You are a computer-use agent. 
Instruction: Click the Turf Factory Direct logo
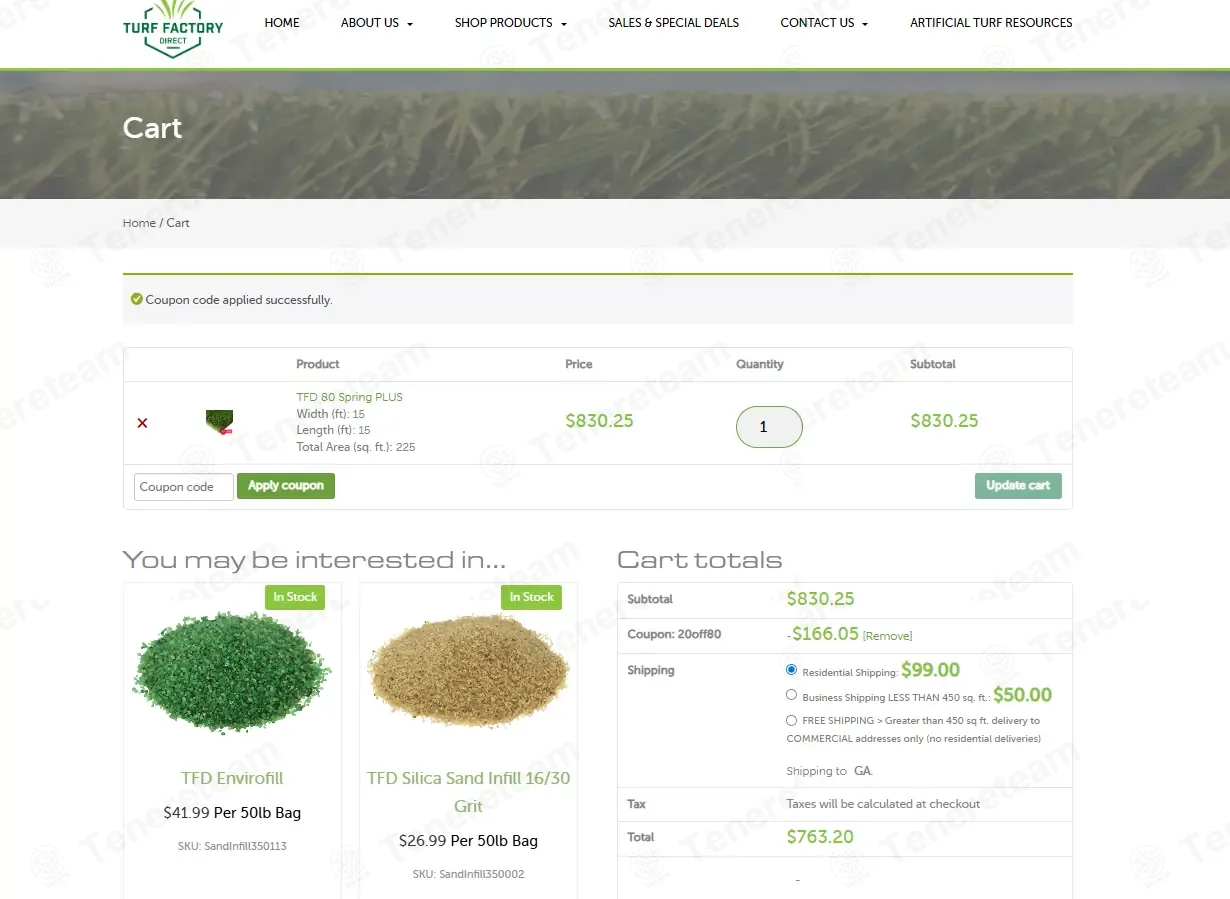[173, 28]
